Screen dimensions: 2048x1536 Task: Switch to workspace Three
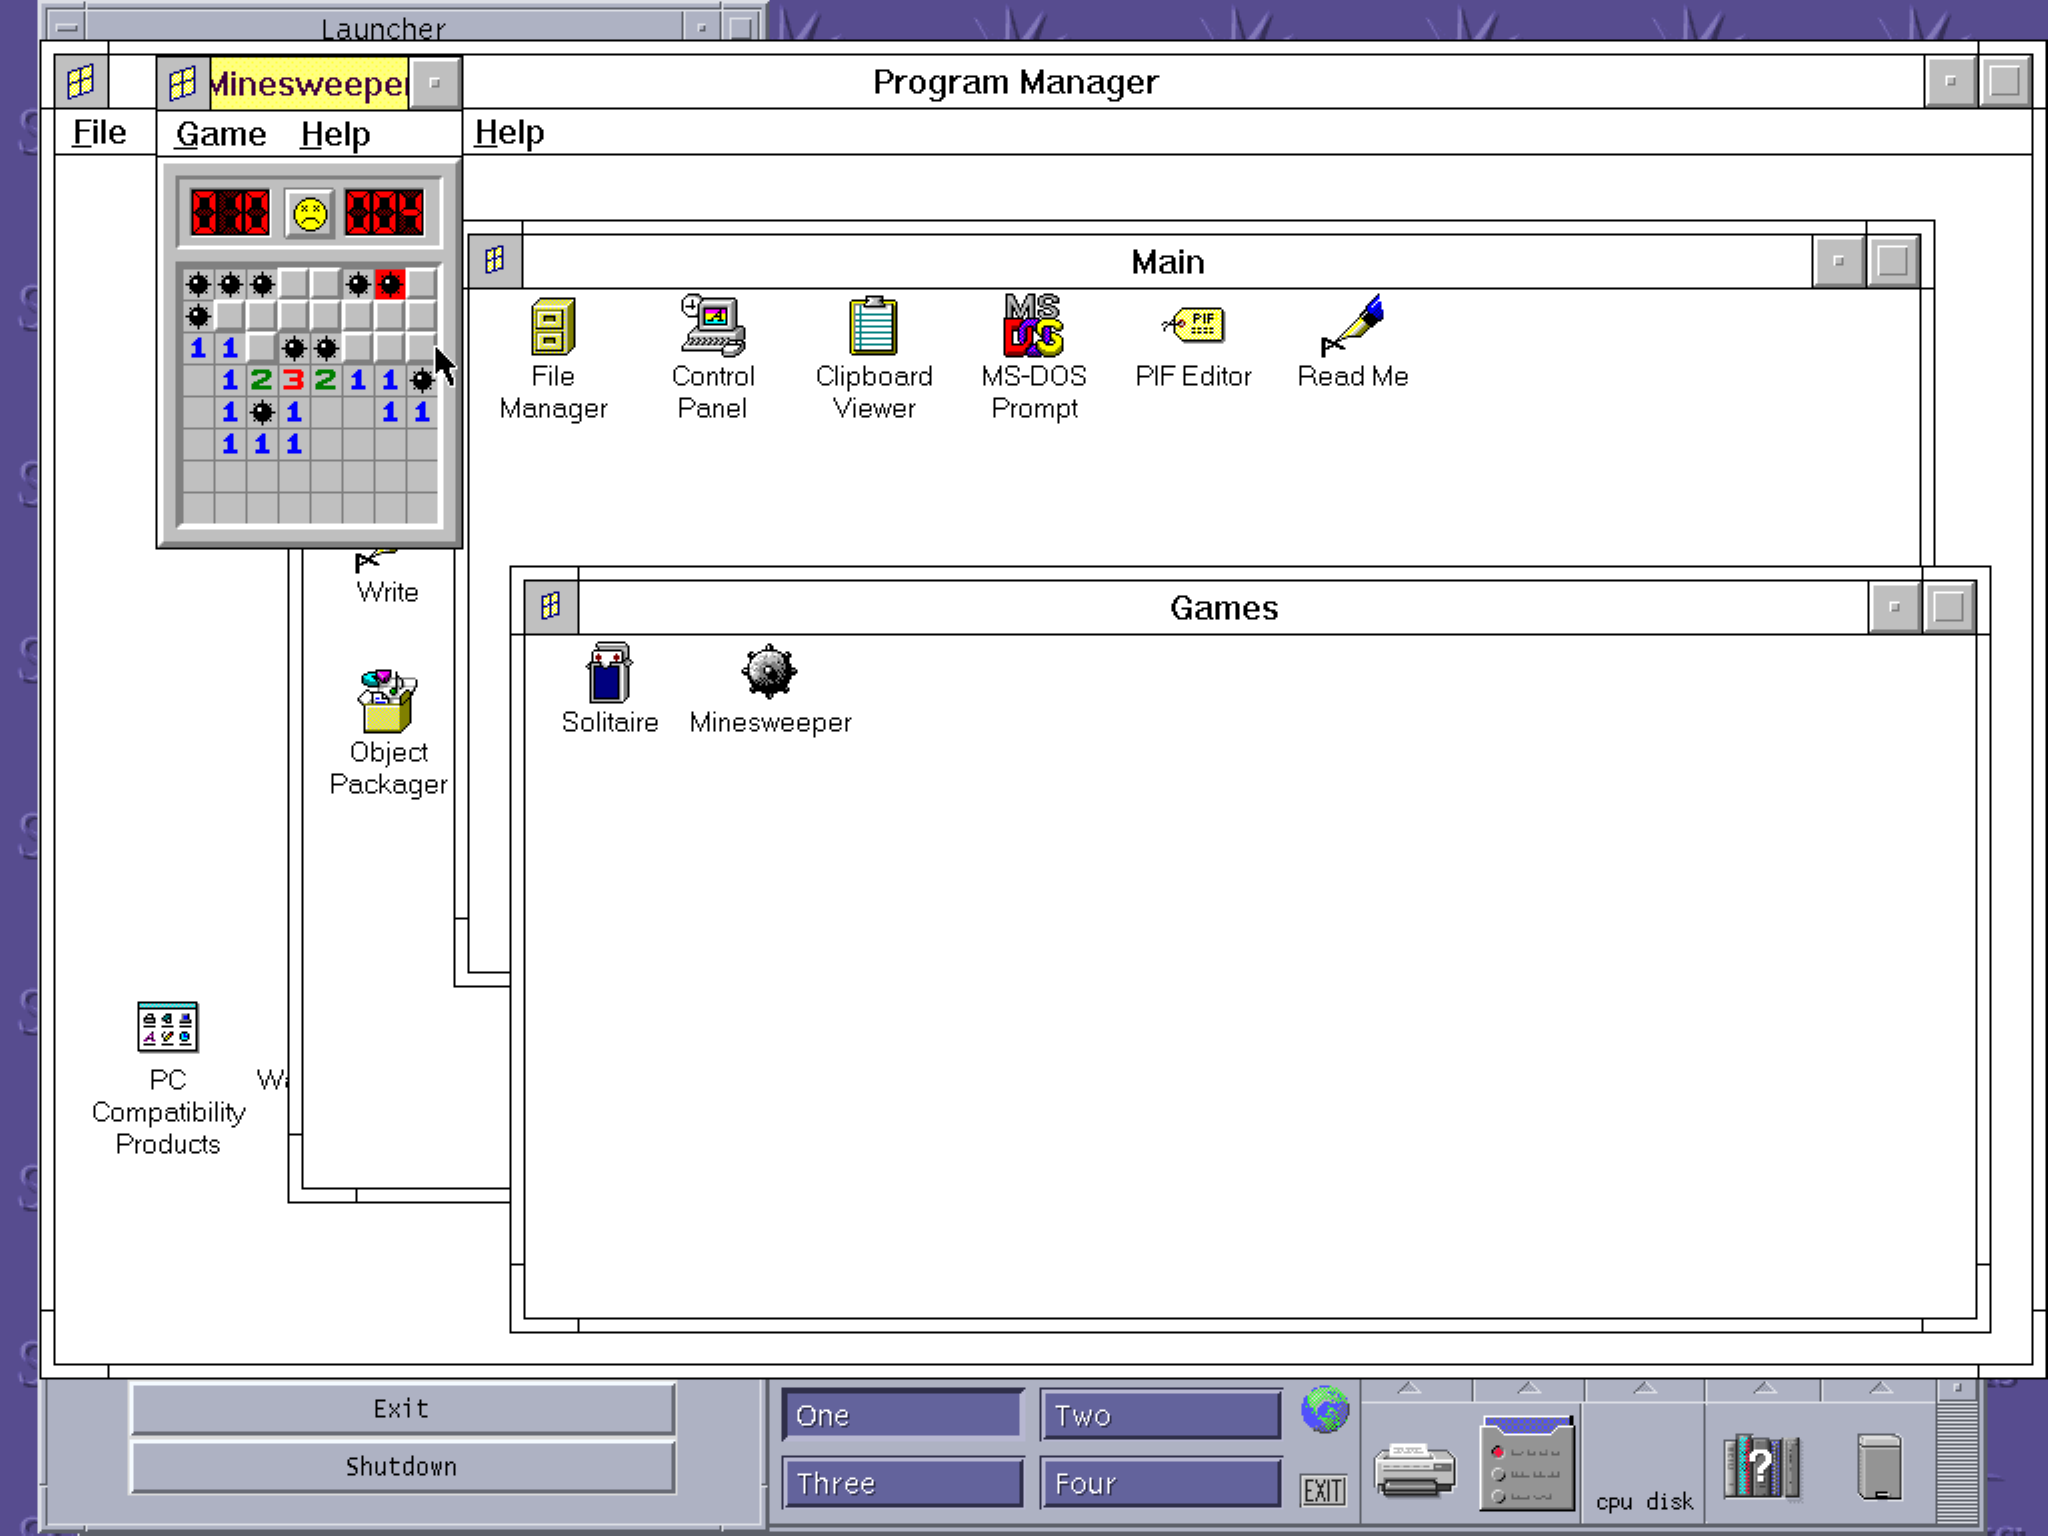[902, 1483]
